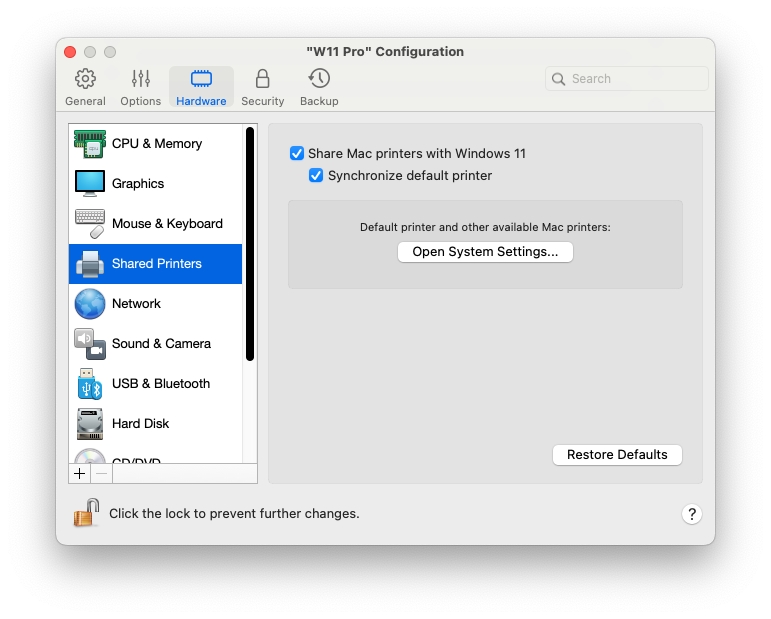Click the padlock to prevent changes
Screen dimensions: 771x619
pyautogui.click(x=86, y=513)
